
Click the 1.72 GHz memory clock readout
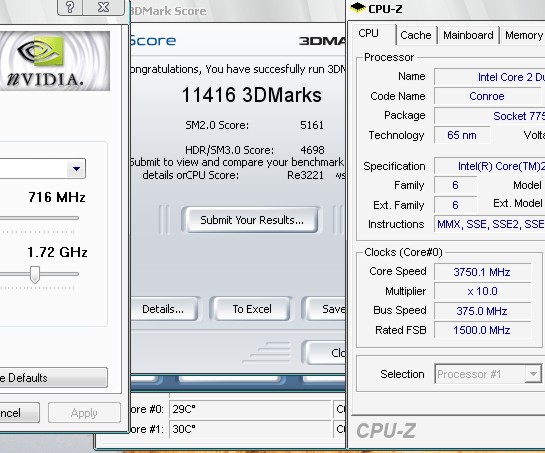[57, 252]
